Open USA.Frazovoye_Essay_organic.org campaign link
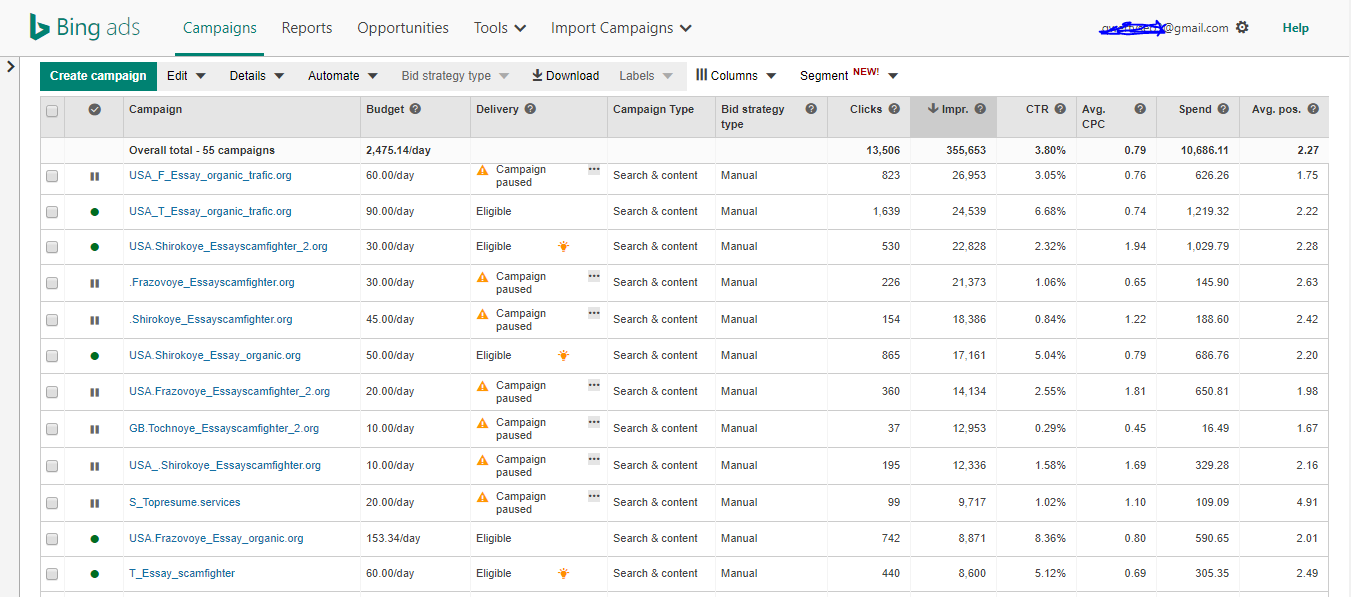The image size is (1351, 597). pyautogui.click(x=216, y=538)
